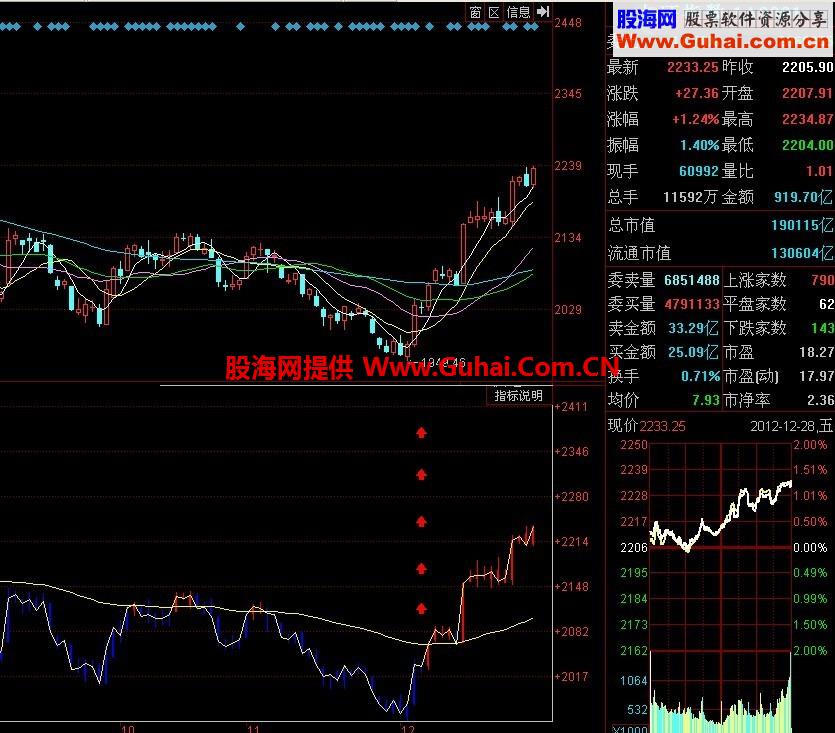Click the 最低 low value 2204.00
The width and height of the screenshot is (835, 733).
(x=807, y=145)
